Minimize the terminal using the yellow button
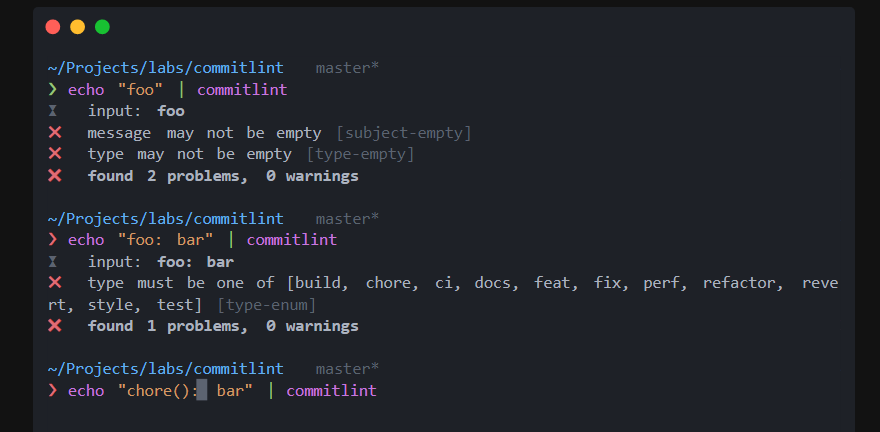The height and width of the screenshot is (432, 880). (x=77, y=27)
